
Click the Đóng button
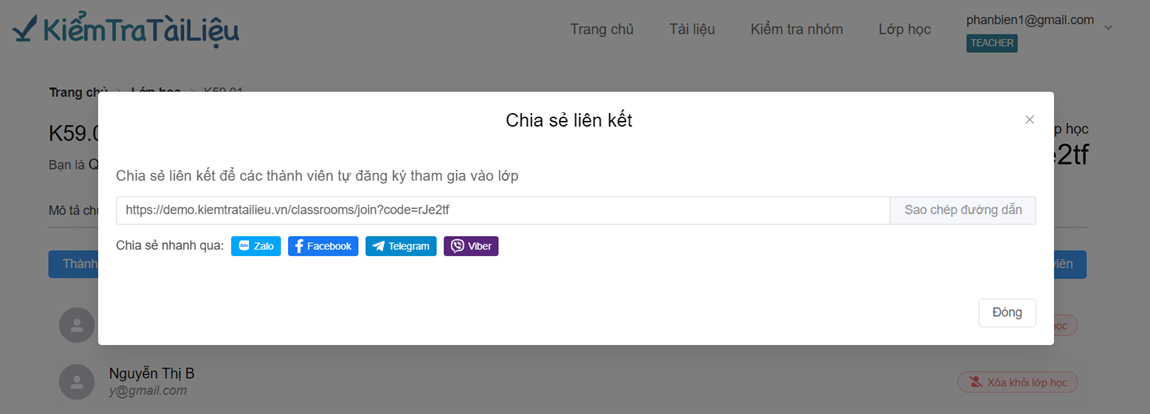click(1007, 313)
